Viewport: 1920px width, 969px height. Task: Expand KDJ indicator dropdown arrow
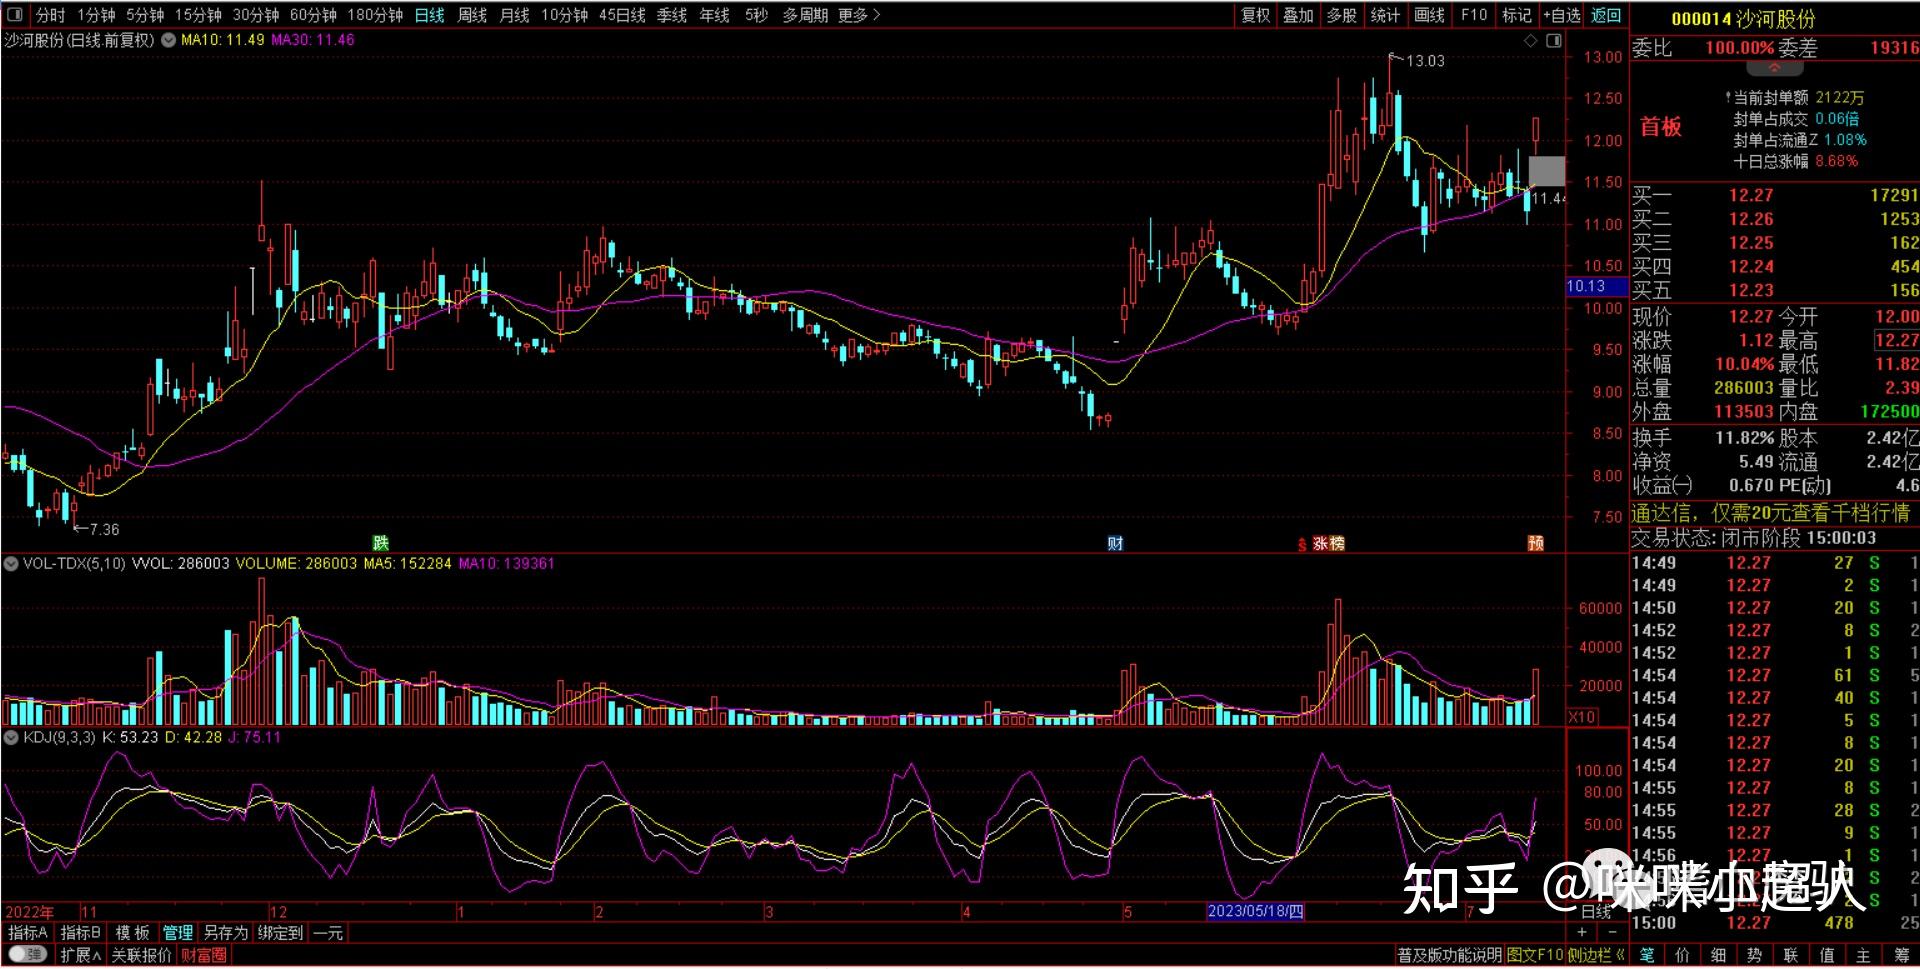pyautogui.click(x=11, y=738)
